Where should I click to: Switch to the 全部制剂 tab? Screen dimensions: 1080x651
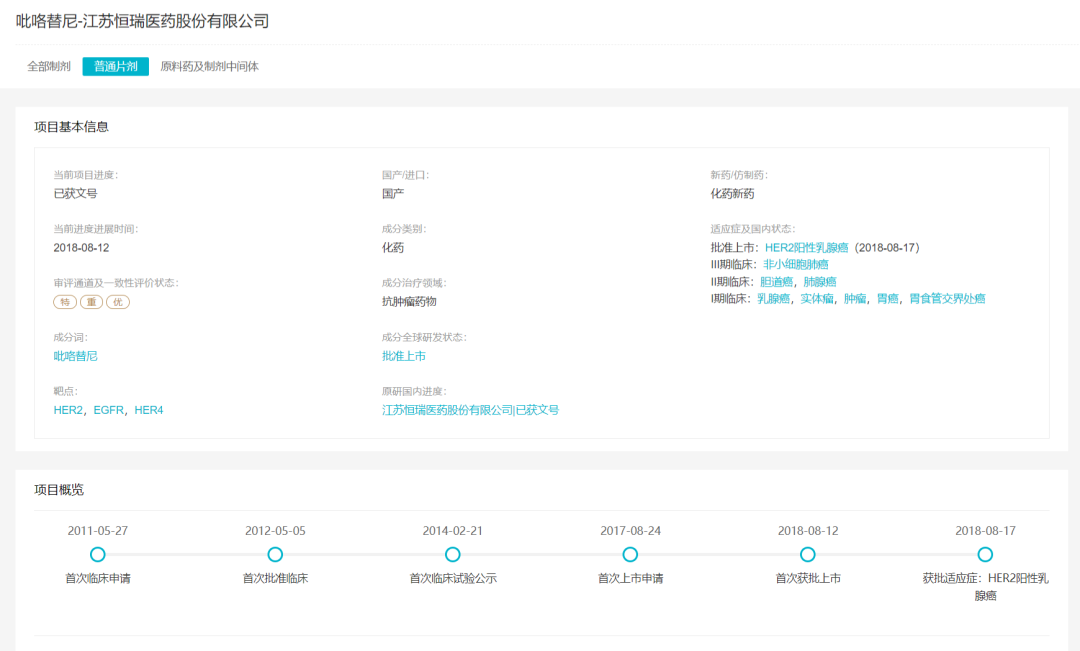49,66
